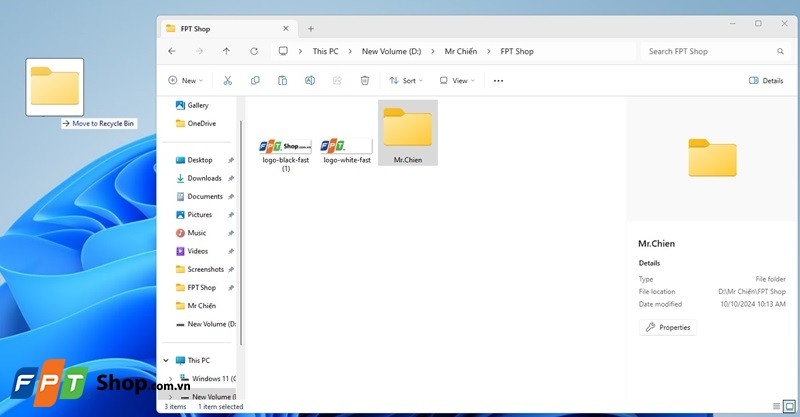Expand chevron after New Volume (D:) breadcrumb

tap(433, 51)
